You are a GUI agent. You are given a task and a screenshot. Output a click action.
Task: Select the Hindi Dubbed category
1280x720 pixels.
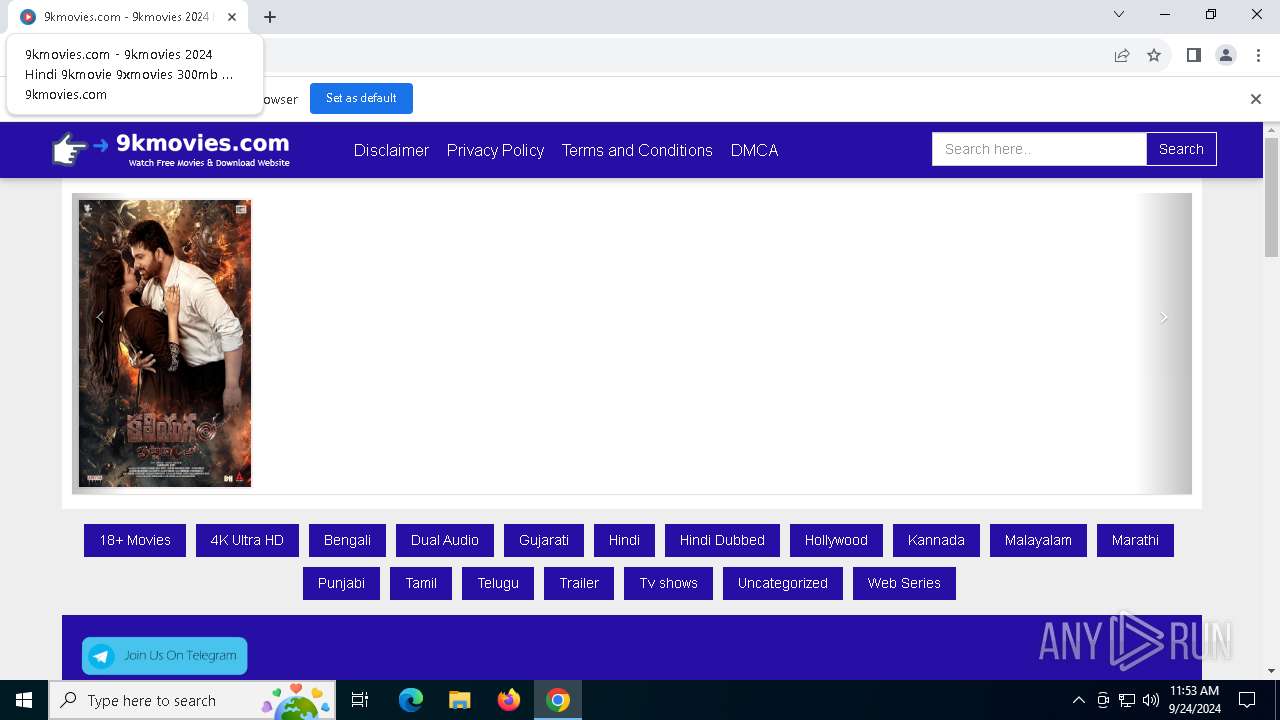[722, 540]
